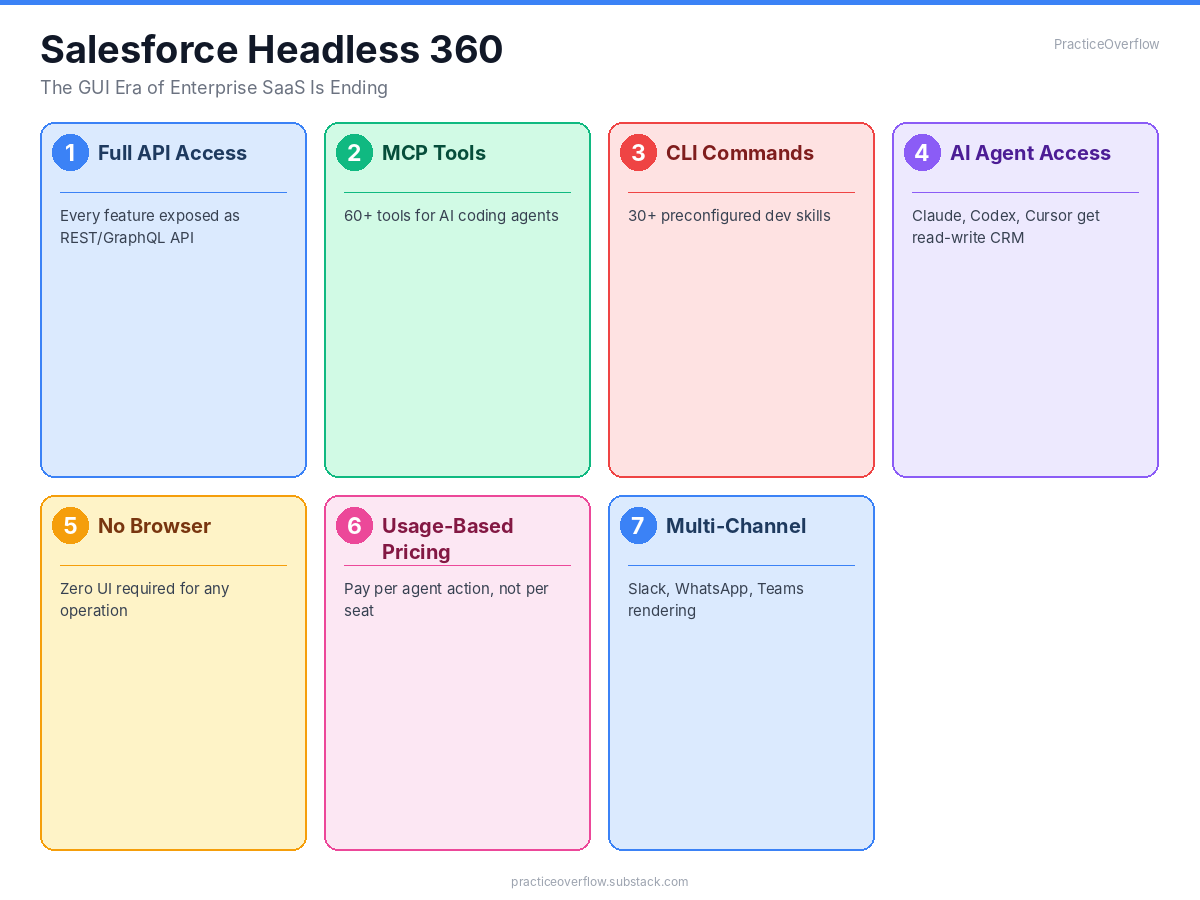The image size is (1200, 900).
Task: Click text '30+ preconfigured dev skills'
Action: 729,216
